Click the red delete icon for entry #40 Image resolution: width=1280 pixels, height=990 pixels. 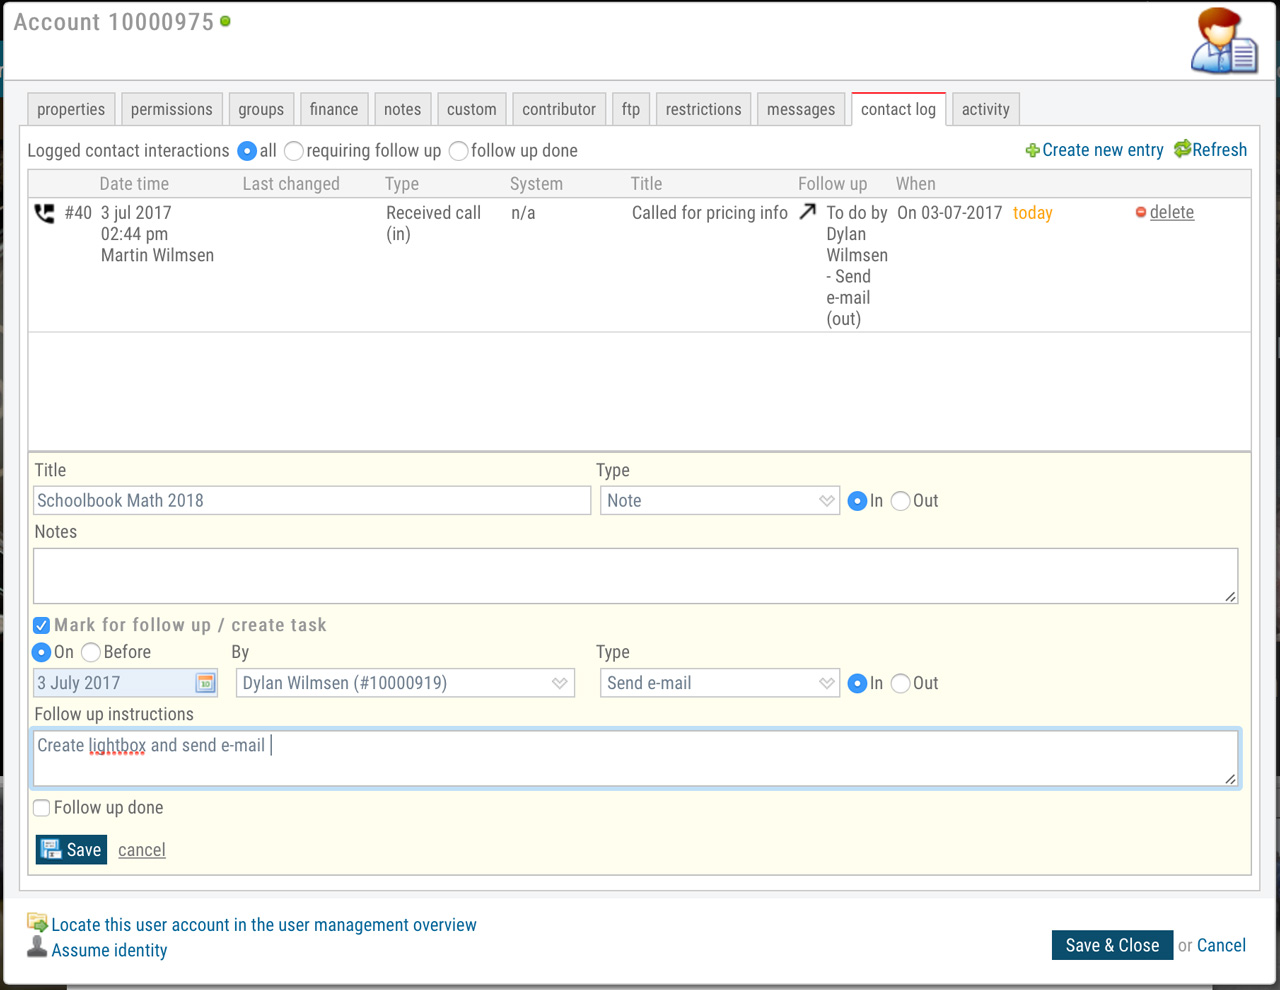coord(1141,212)
